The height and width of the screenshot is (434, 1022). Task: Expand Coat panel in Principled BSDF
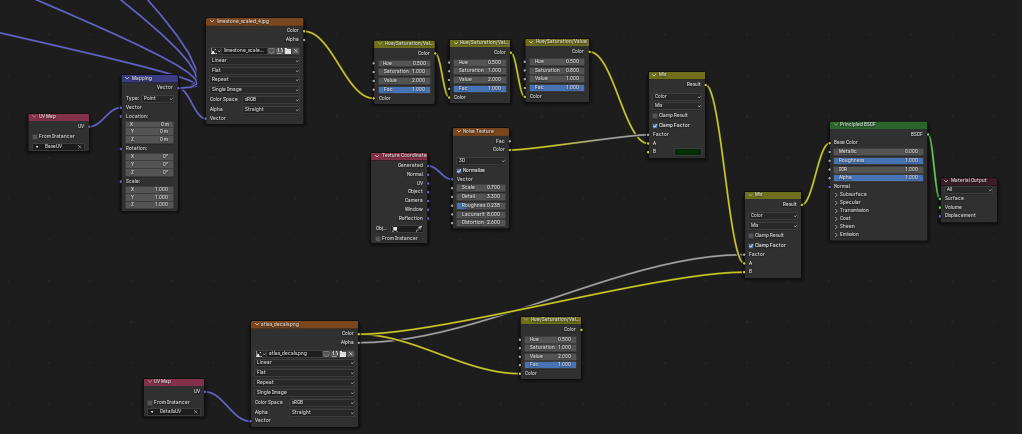tap(836, 218)
